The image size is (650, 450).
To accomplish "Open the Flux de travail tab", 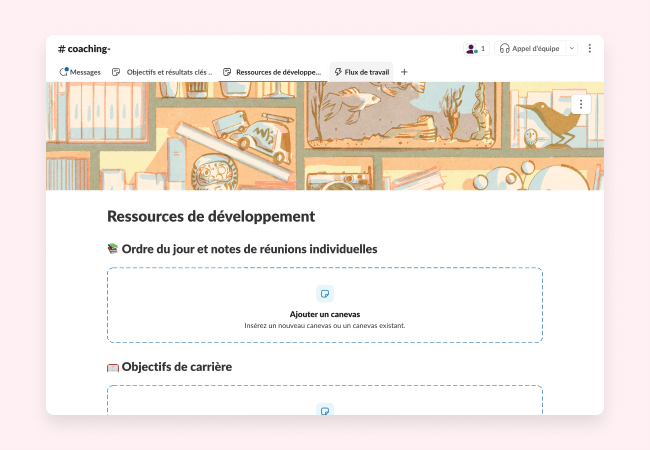I will point(362,72).
